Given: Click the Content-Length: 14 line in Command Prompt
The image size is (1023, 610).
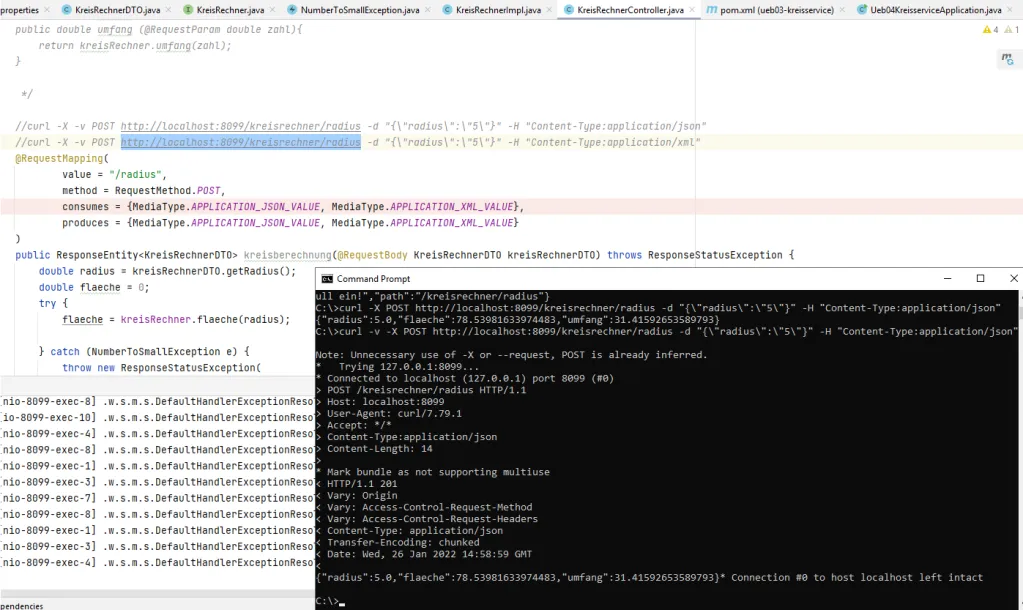Looking at the screenshot, I should pos(374,448).
